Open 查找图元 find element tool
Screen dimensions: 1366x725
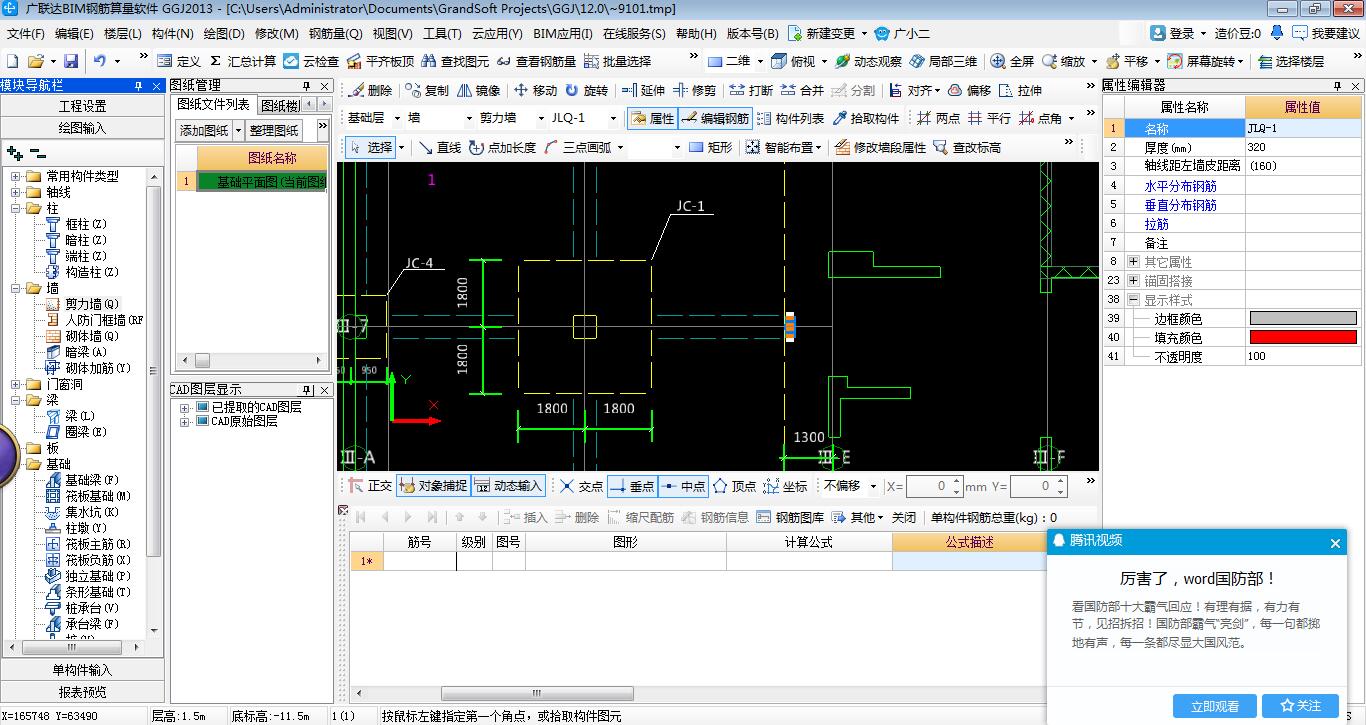click(x=455, y=61)
